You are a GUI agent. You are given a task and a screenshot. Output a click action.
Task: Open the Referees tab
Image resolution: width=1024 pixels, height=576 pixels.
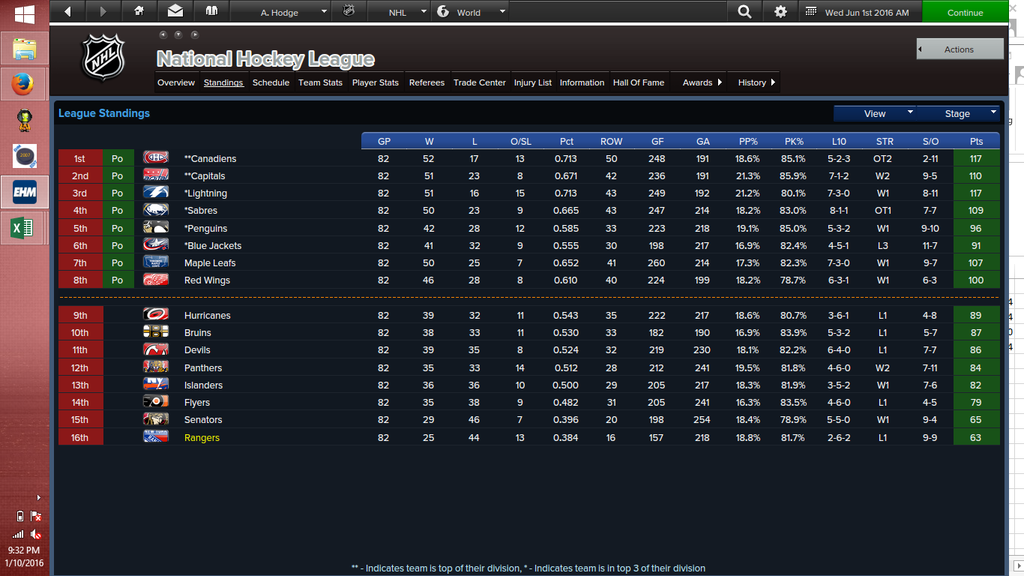click(x=426, y=82)
